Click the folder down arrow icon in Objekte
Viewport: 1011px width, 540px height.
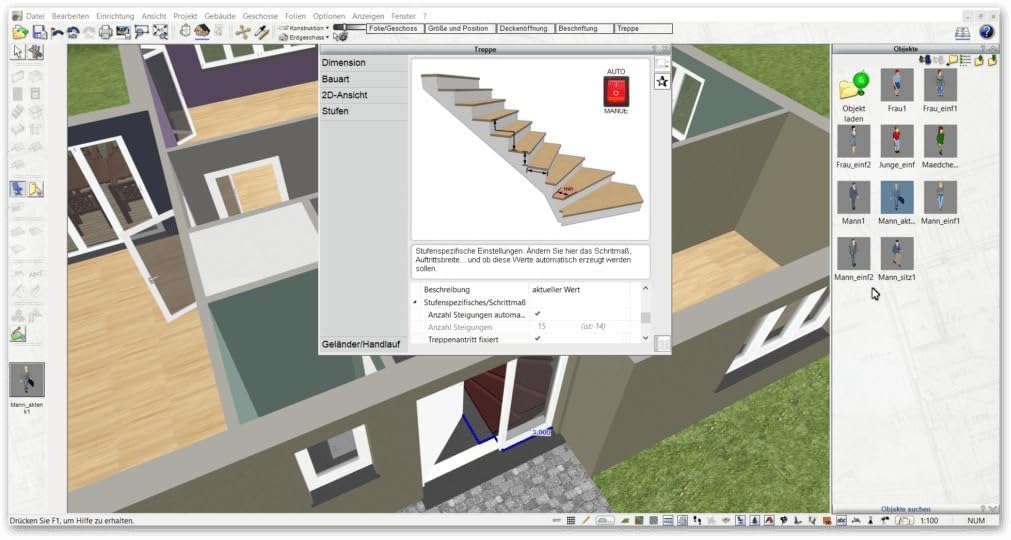pyautogui.click(x=992, y=60)
